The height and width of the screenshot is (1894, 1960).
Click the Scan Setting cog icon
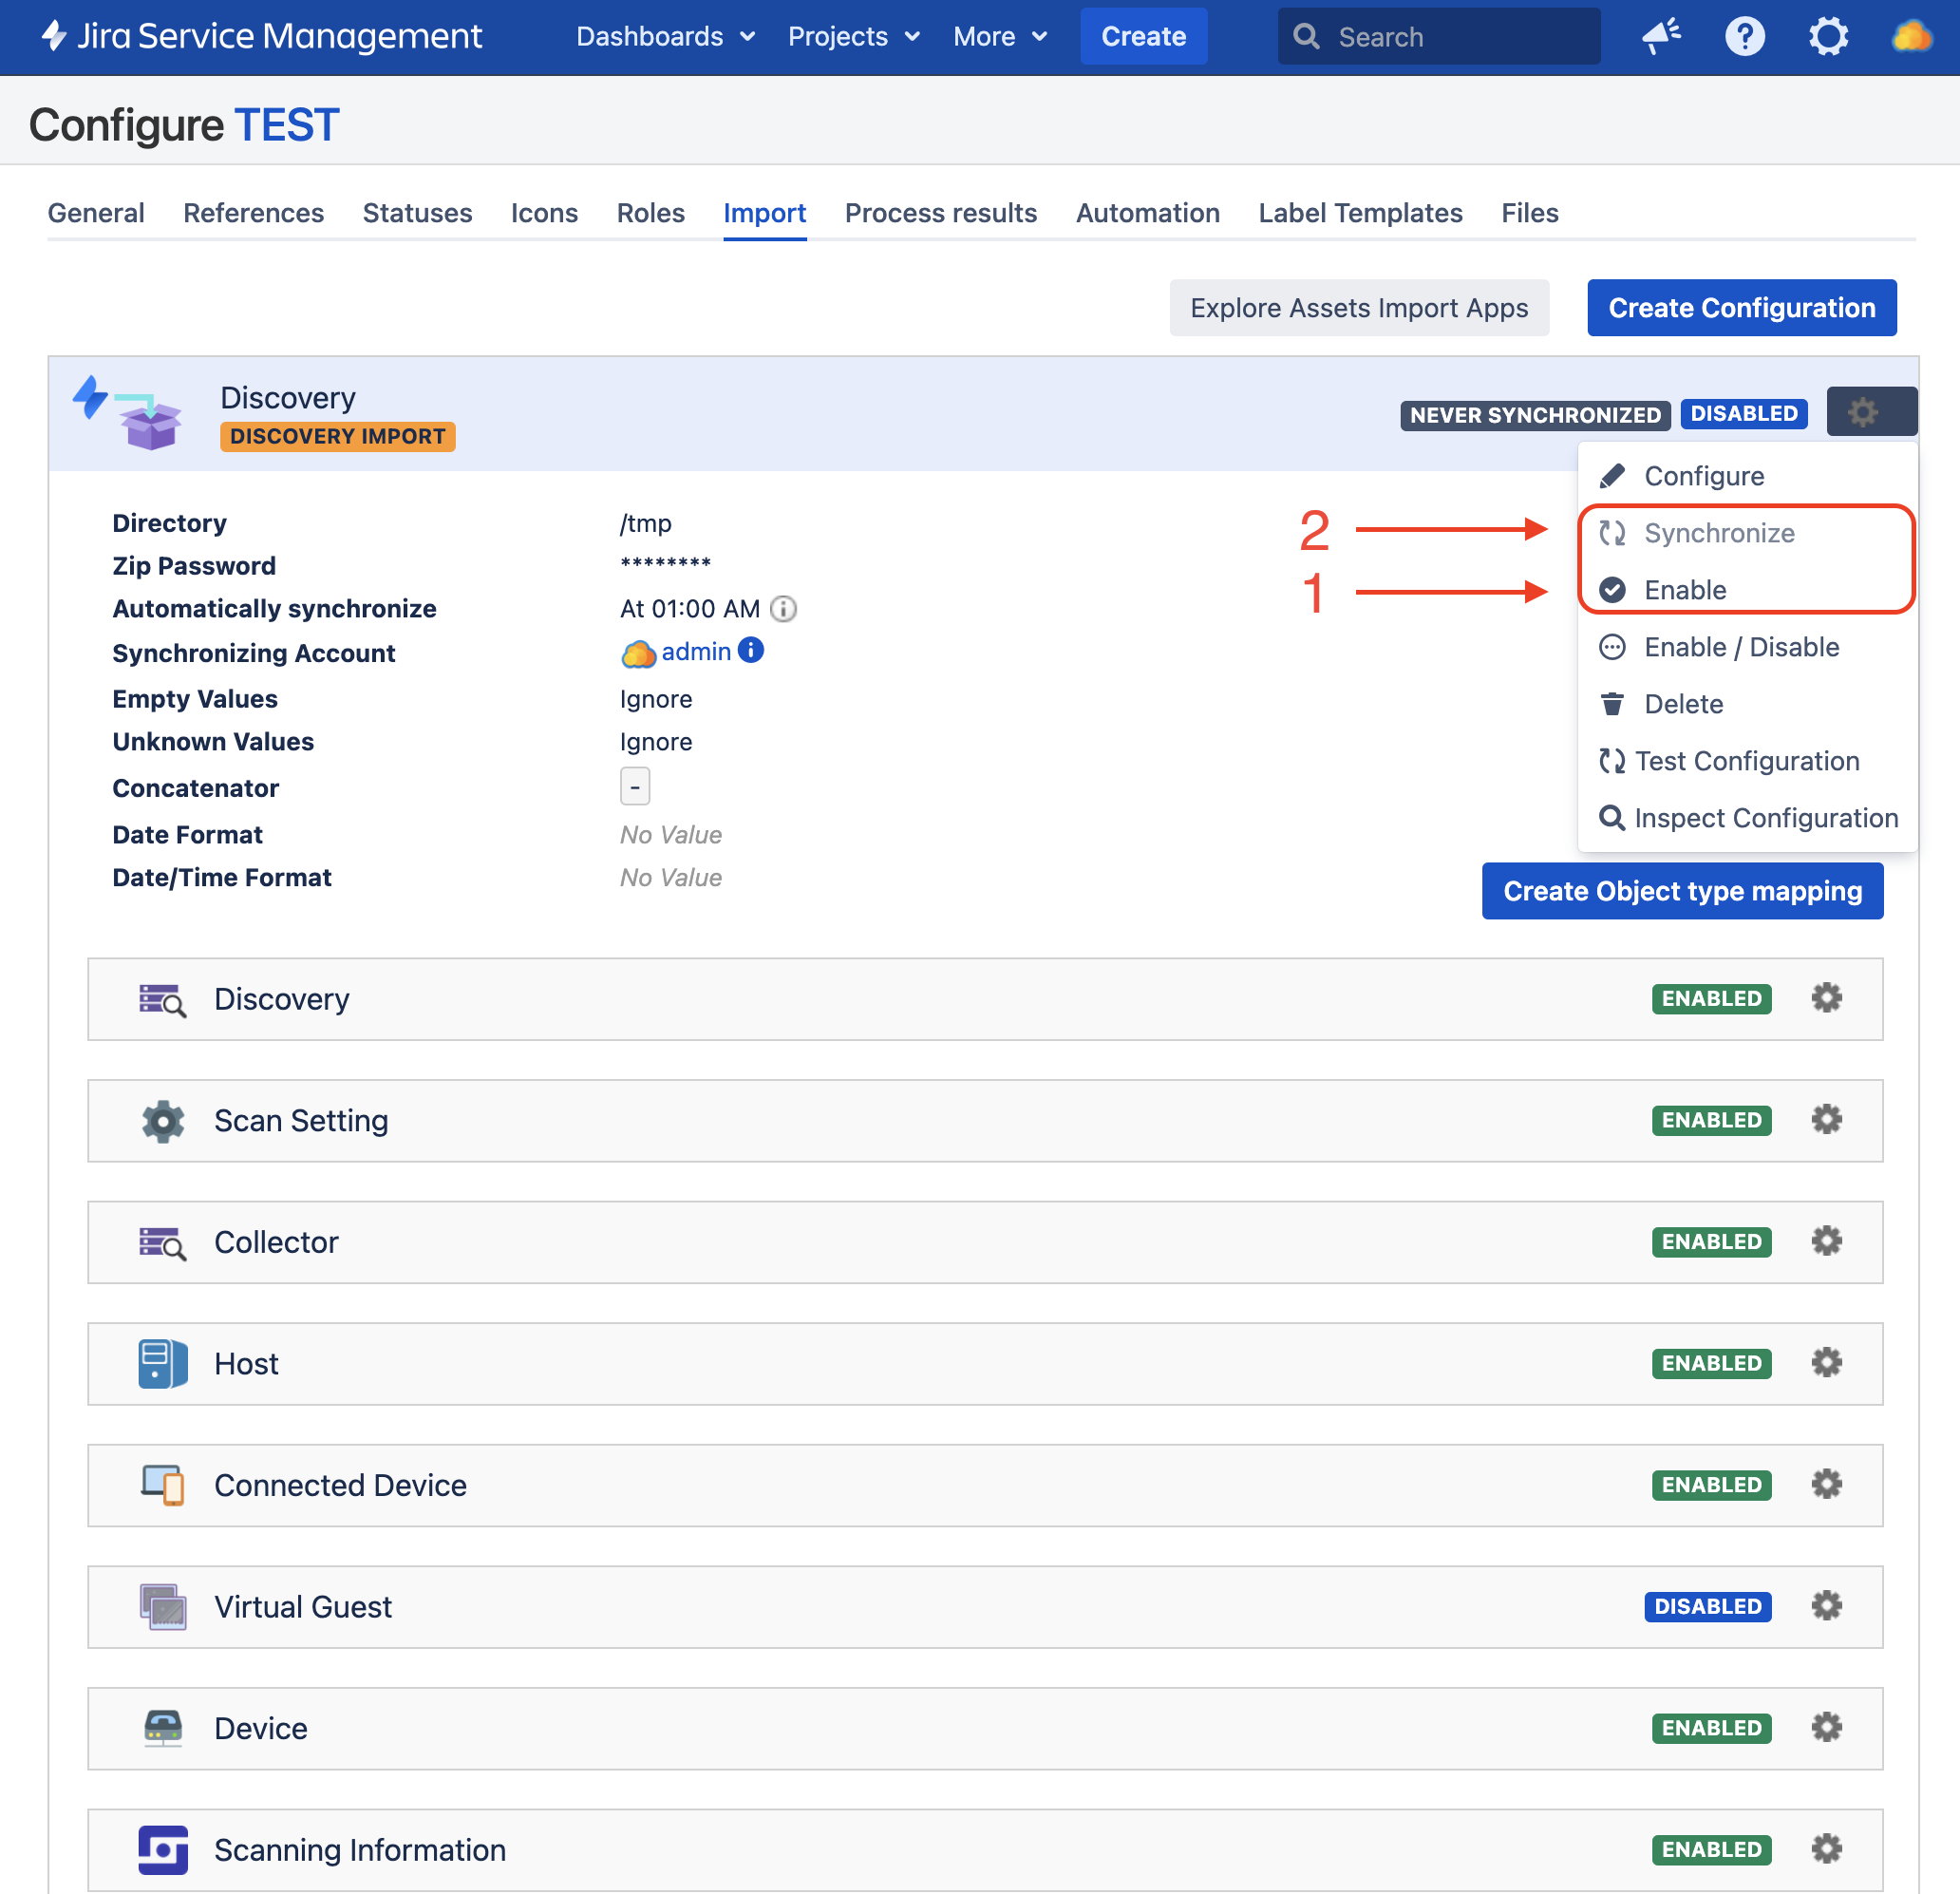click(163, 1121)
